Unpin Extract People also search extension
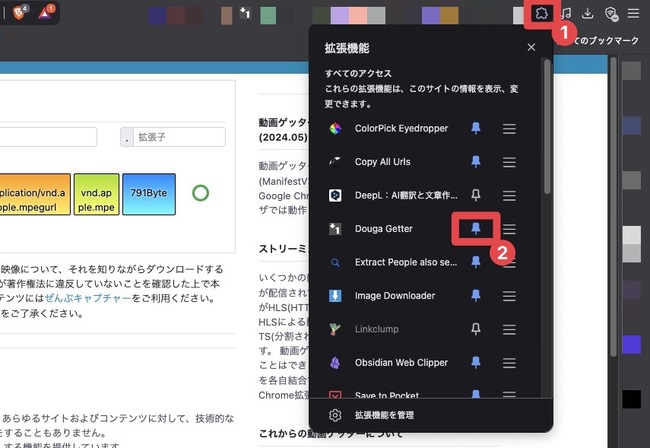Image resolution: width=650 pixels, height=448 pixels. click(476, 262)
